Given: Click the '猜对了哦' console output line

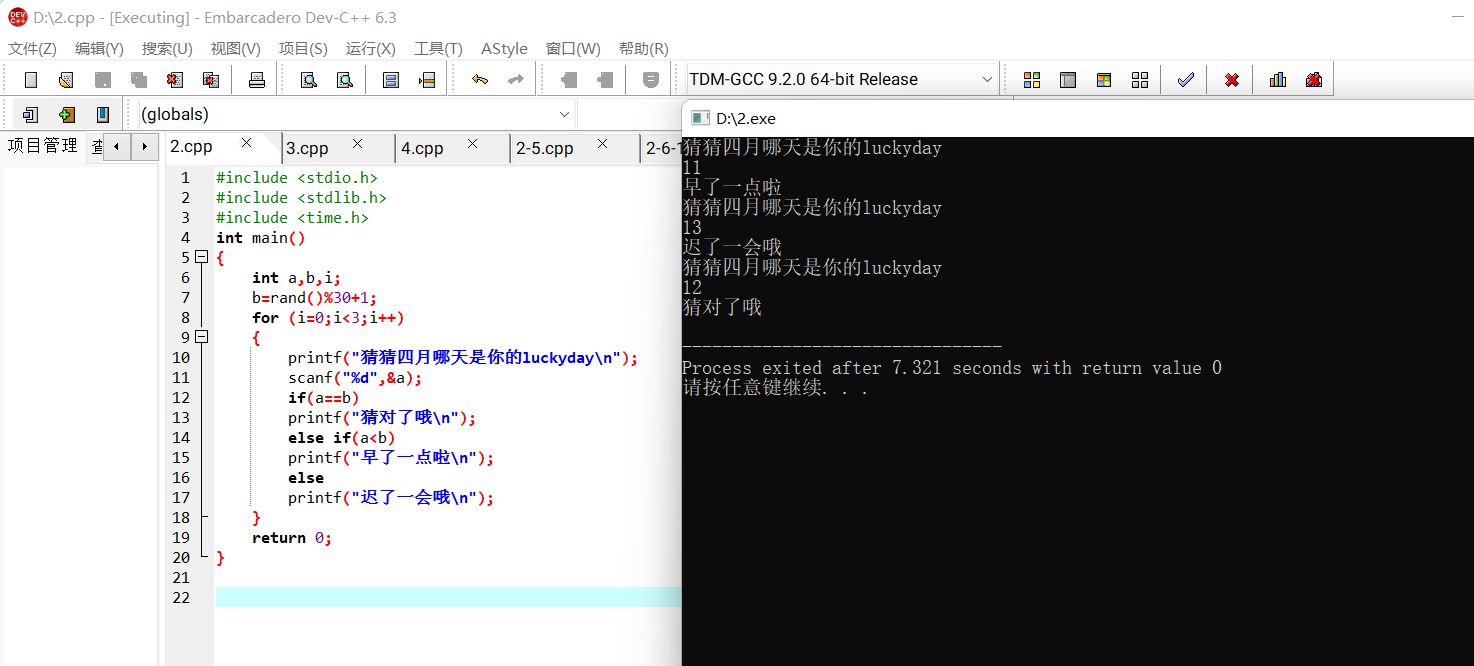Looking at the screenshot, I should coord(722,308).
